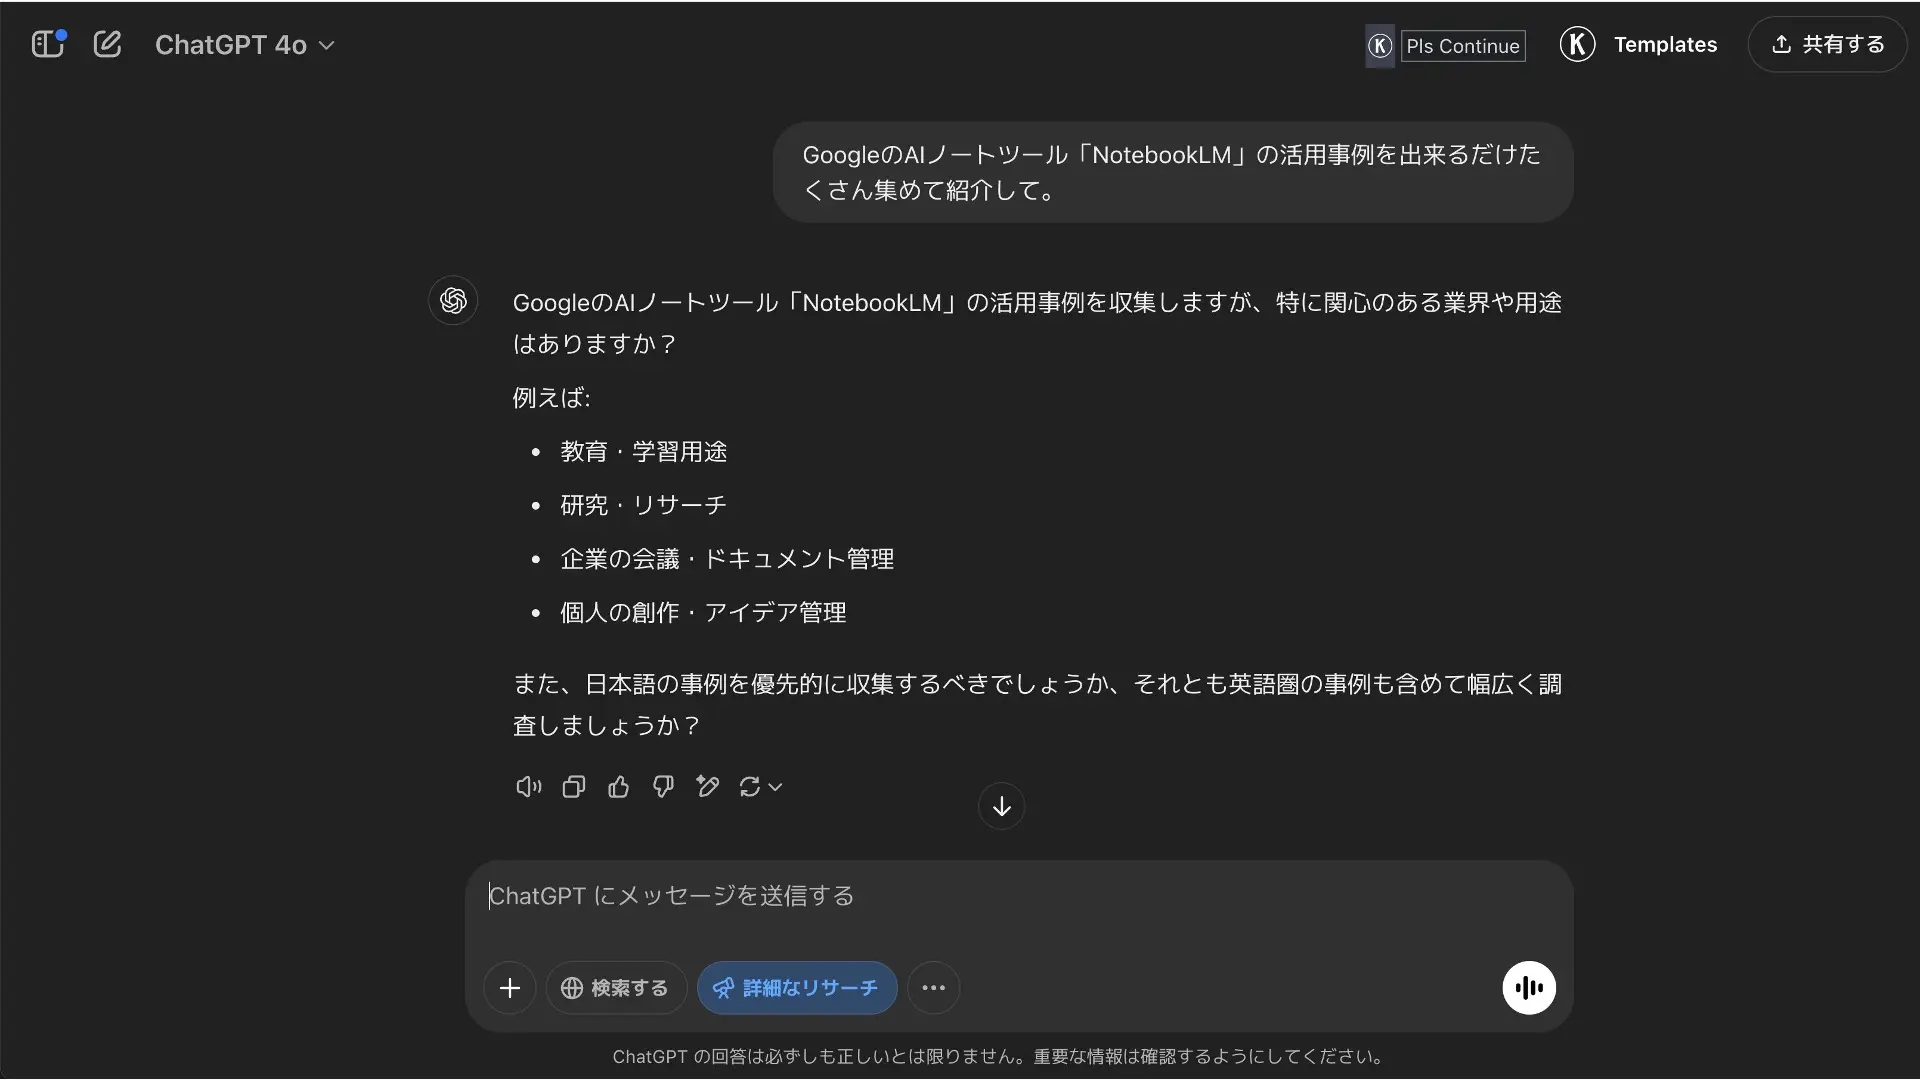Play the response aloud with speaker icon
Screen dimensions: 1920x1080
click(x=529, y=787)
